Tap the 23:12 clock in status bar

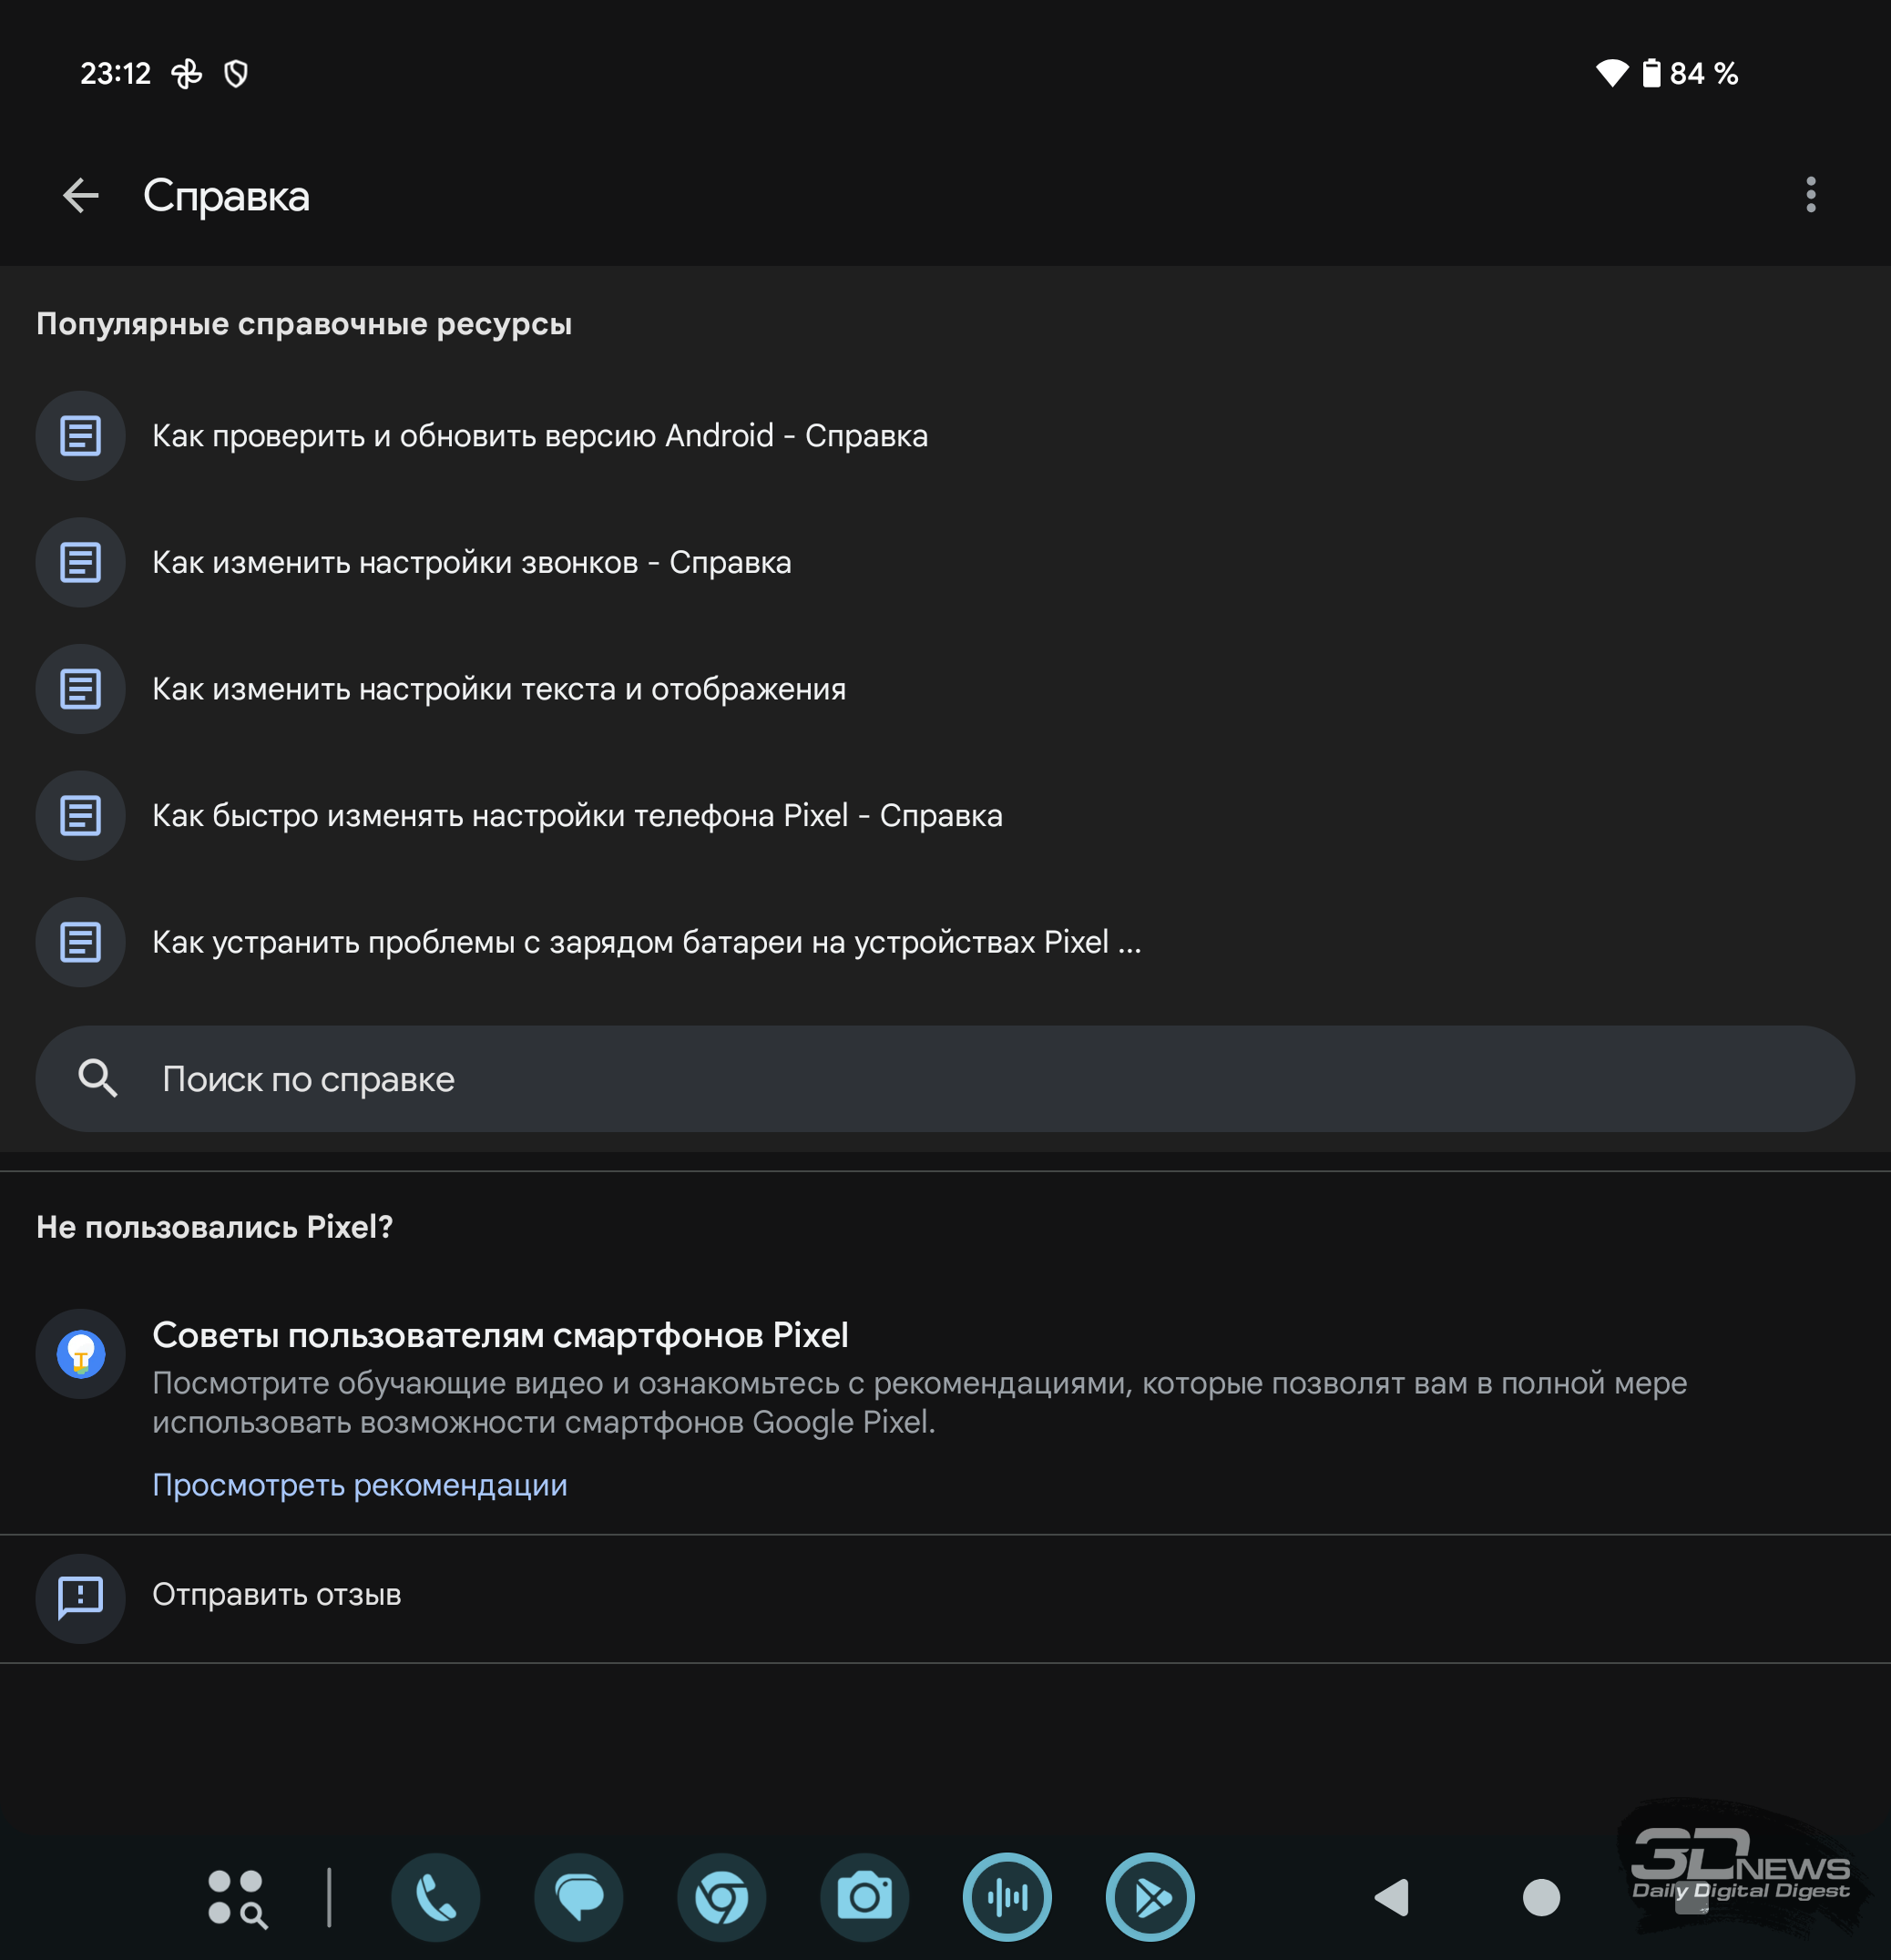click(115, 73)
